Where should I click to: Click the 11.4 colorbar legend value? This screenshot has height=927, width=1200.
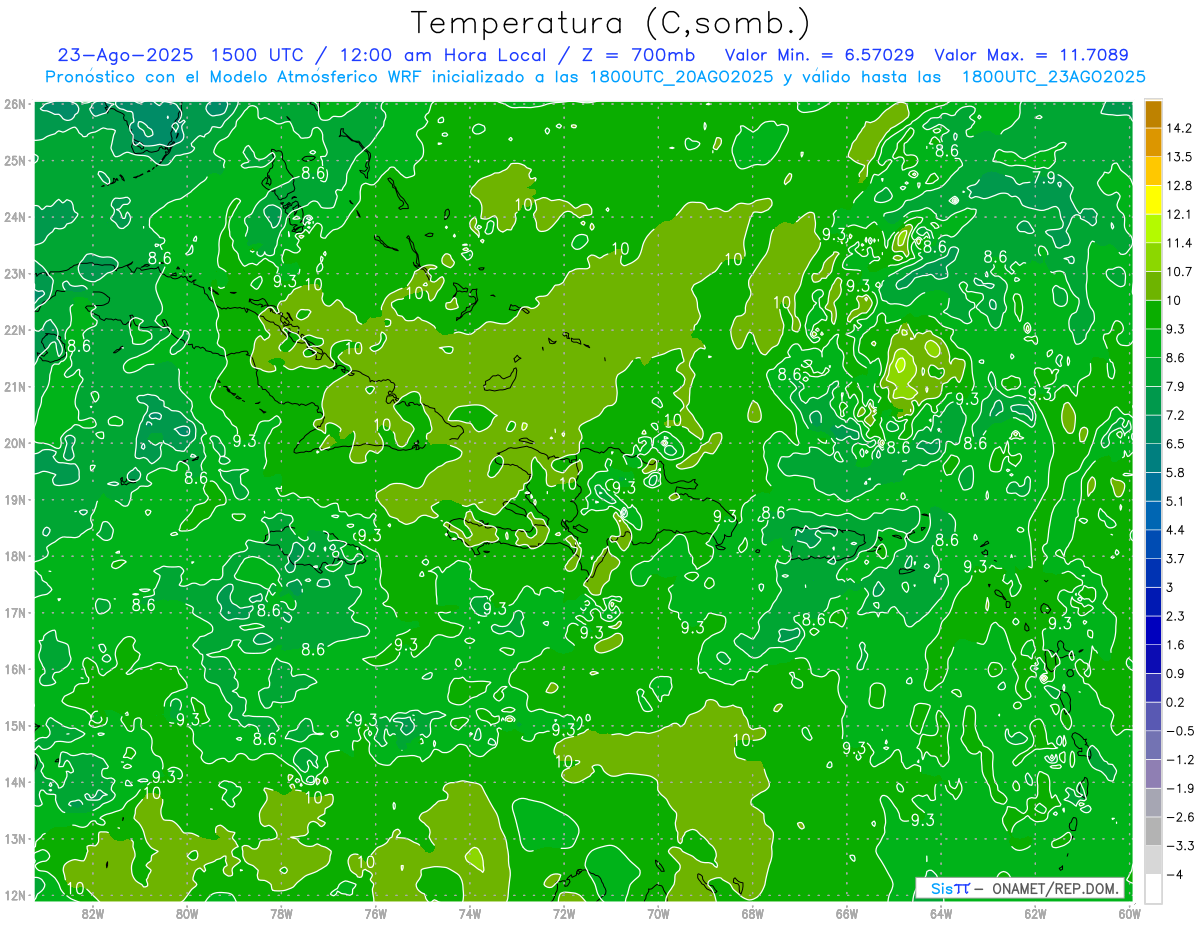pyautogui.click(x=1179, y=243)
